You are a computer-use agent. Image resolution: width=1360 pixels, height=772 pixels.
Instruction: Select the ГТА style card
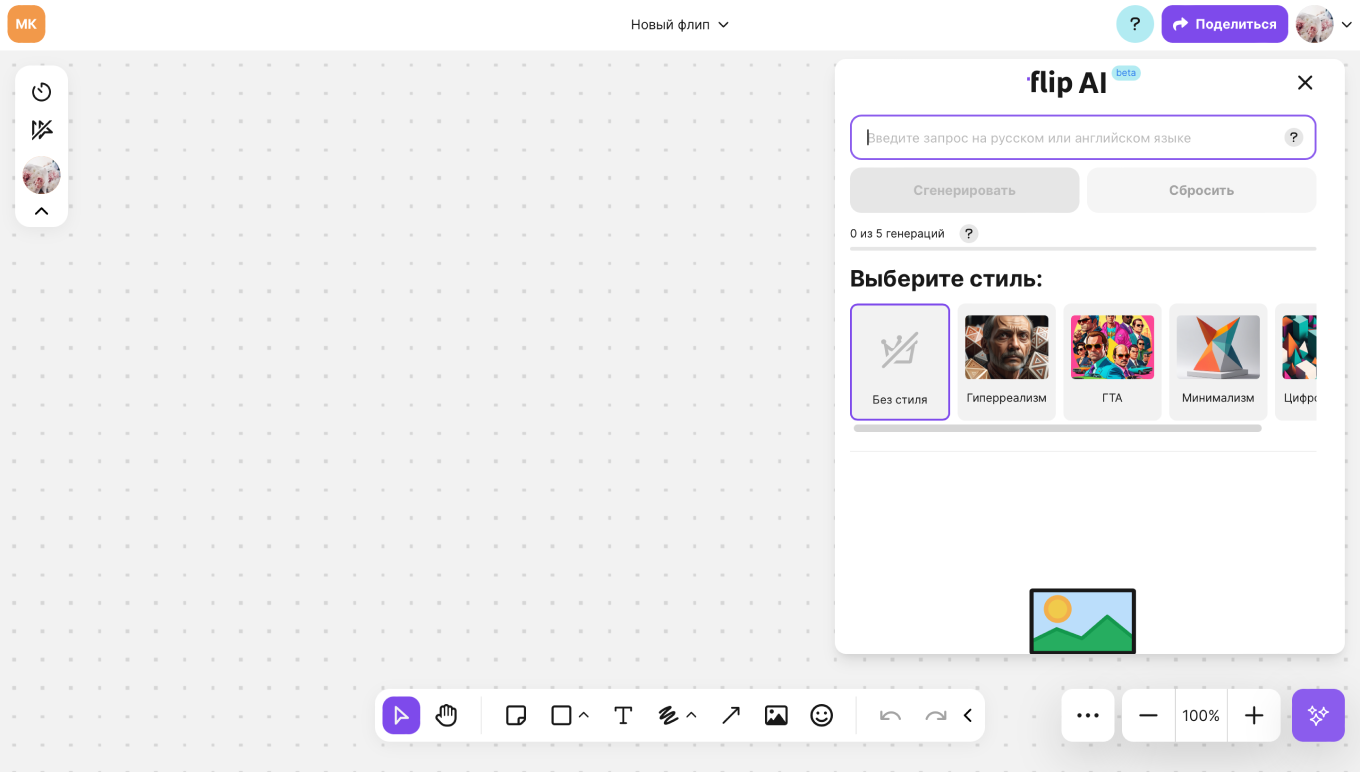point(1112,362)
